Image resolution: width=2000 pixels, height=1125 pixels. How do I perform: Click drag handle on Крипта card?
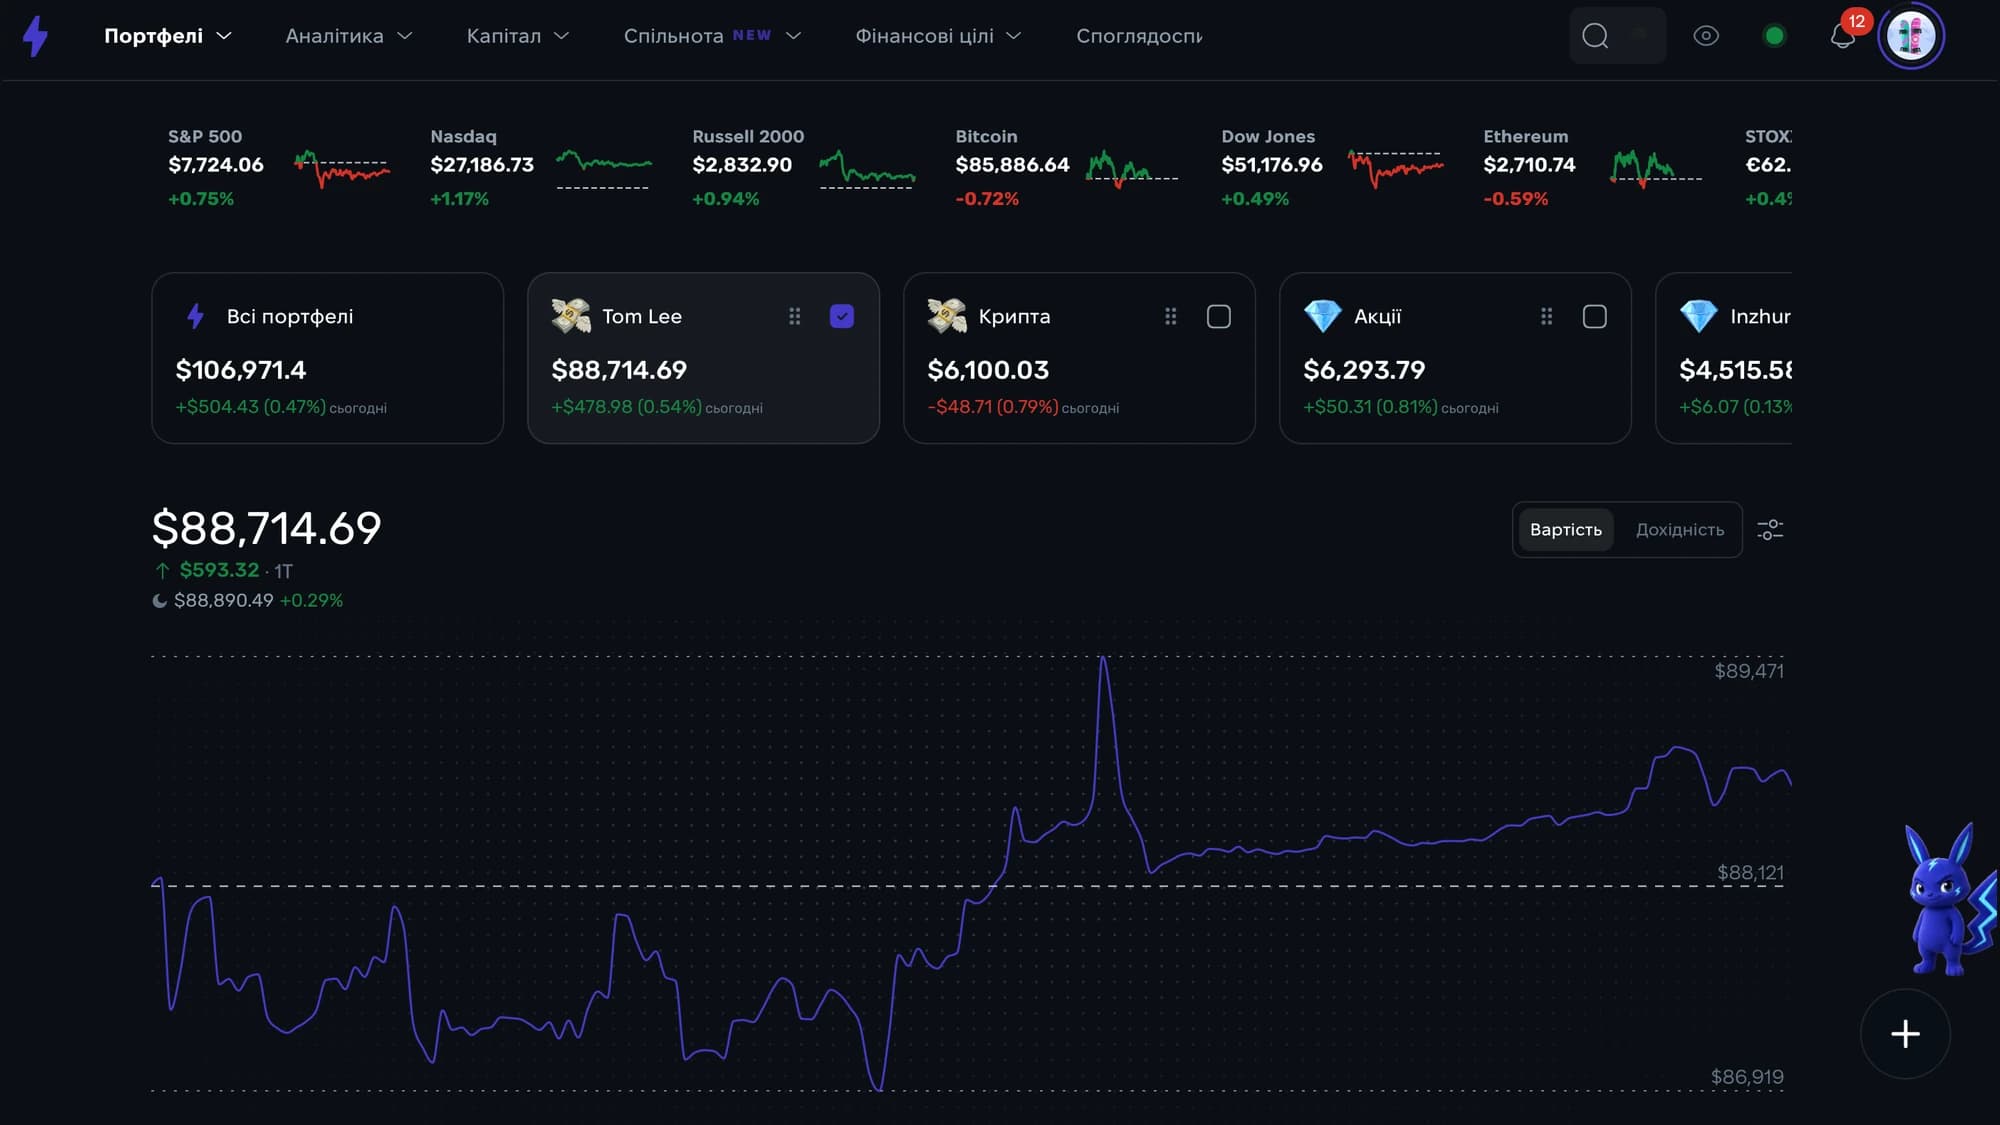[x=1171, y=317]
